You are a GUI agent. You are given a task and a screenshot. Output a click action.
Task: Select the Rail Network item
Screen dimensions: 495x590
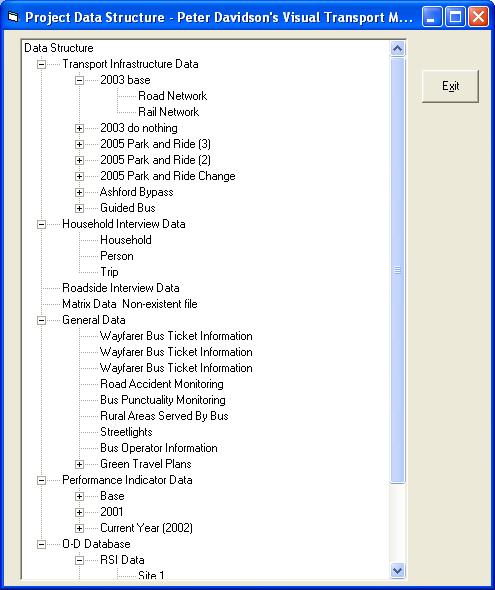pos(169,112)
